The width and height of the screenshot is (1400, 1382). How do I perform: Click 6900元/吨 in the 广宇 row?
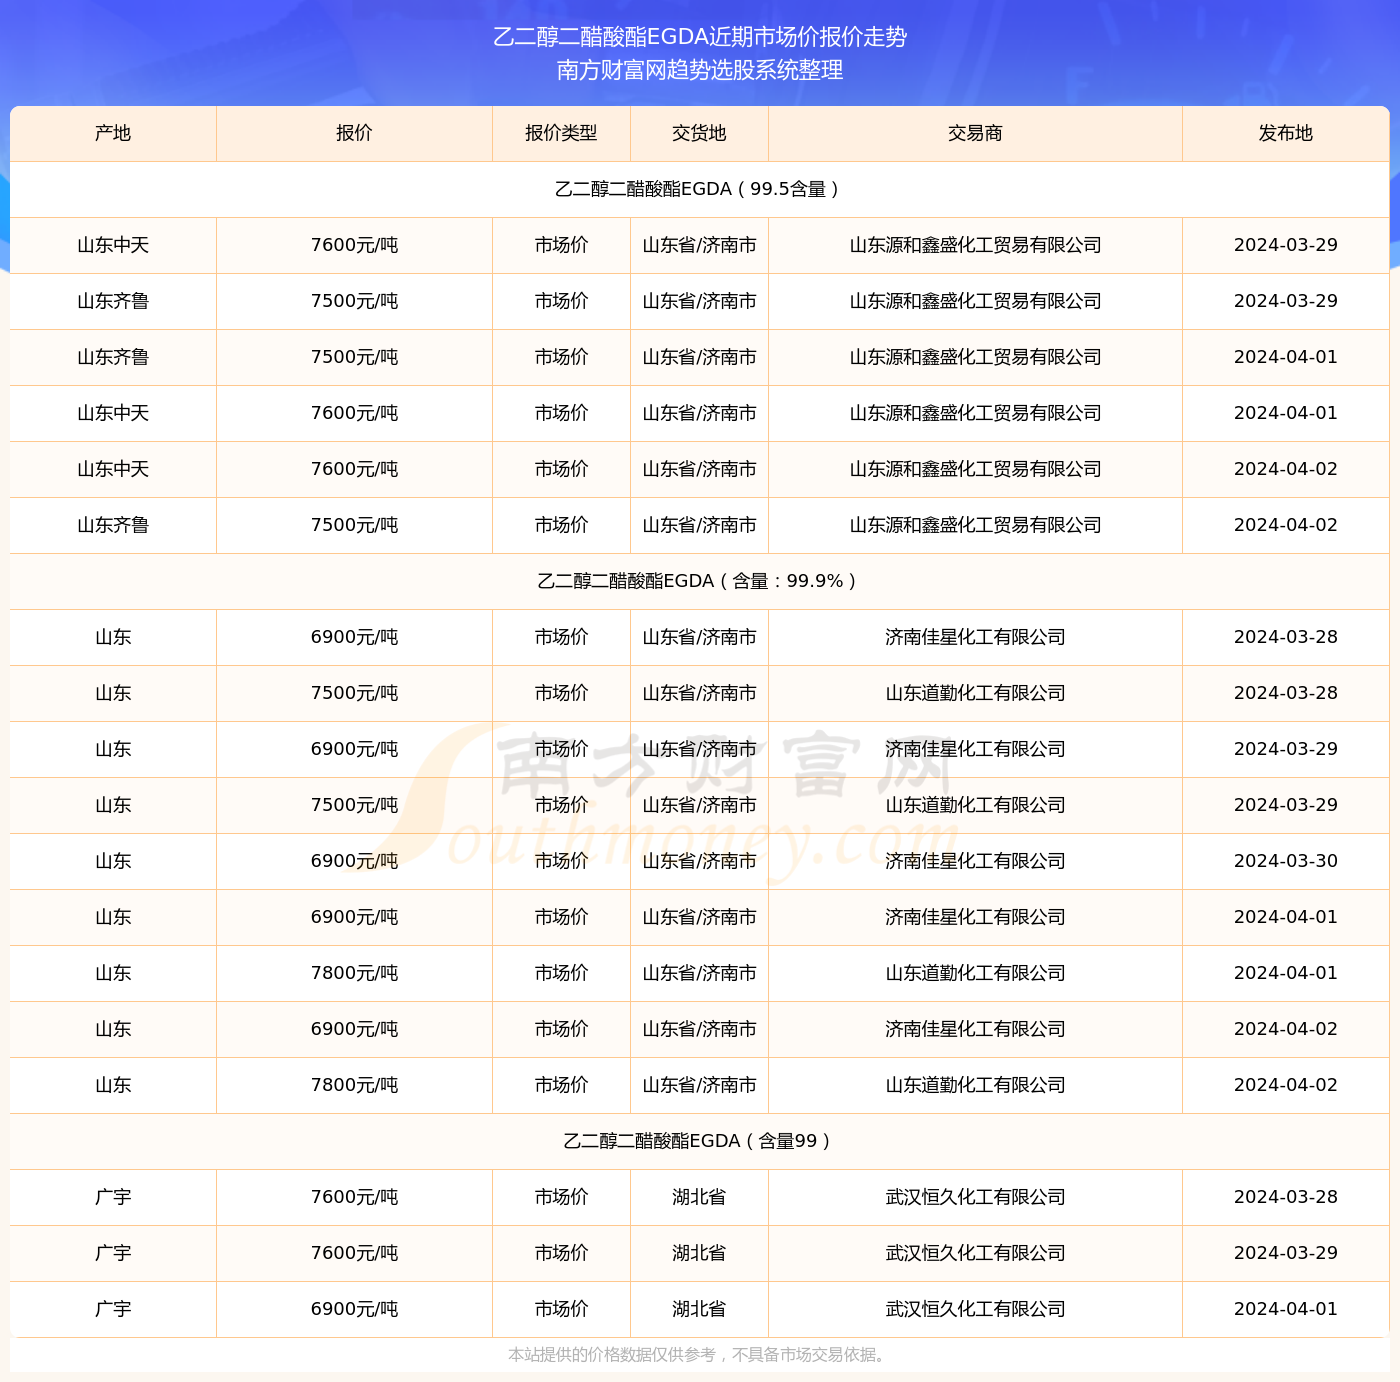pyautogui.click(x=354, y=1309)
